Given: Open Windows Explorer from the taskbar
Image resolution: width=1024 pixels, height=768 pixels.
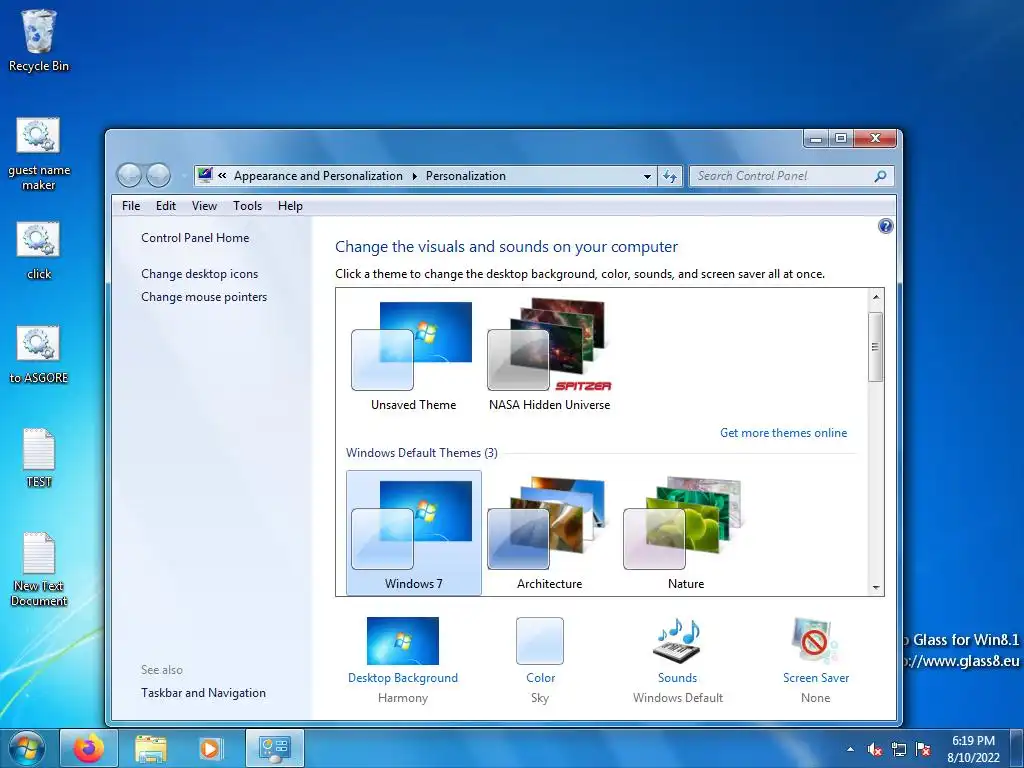Looking at the screenshot, I should [x=151, y=748].
